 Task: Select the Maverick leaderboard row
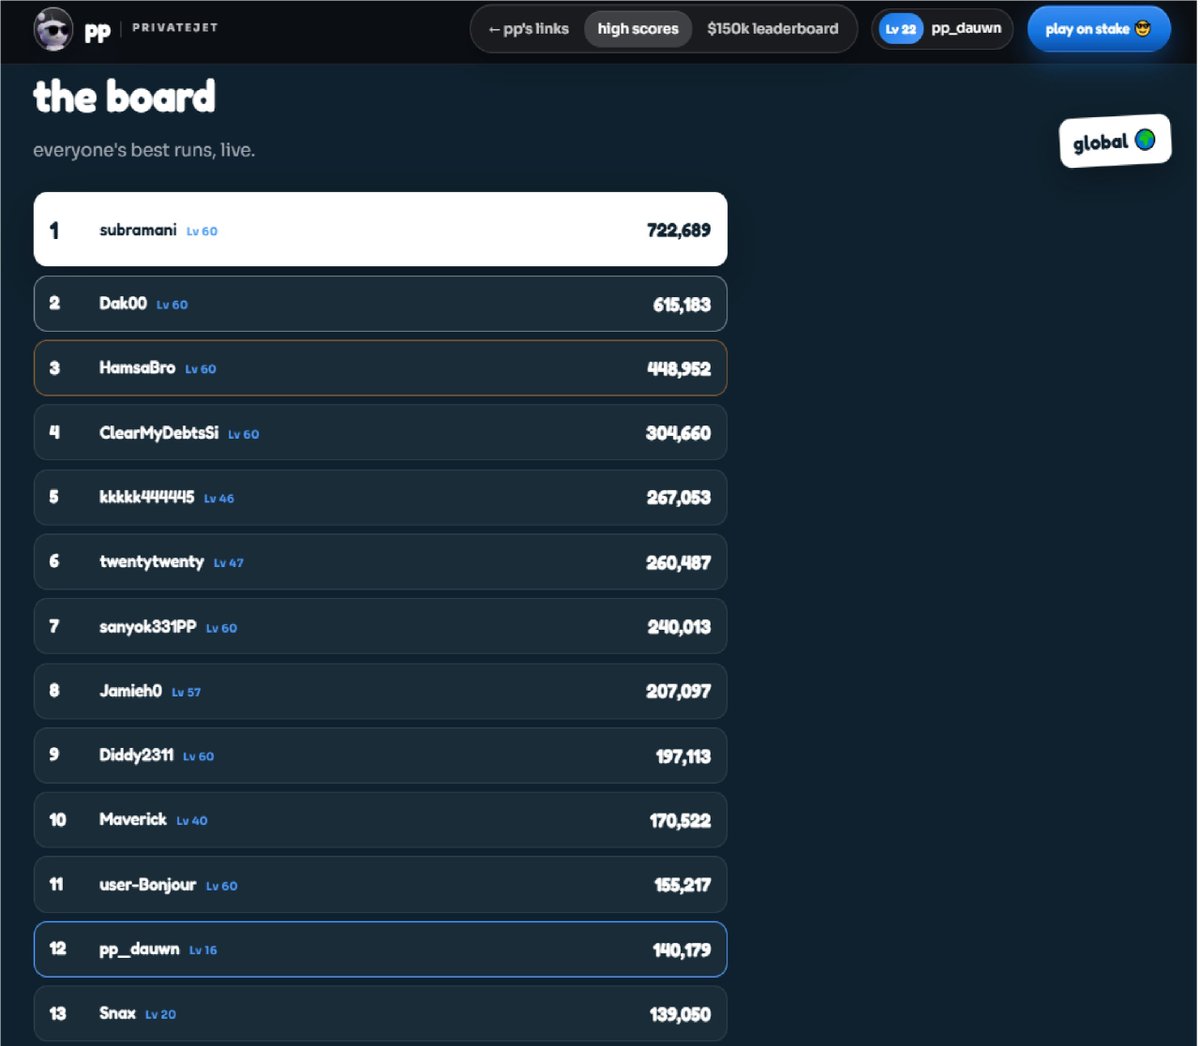tap(380, 820)
